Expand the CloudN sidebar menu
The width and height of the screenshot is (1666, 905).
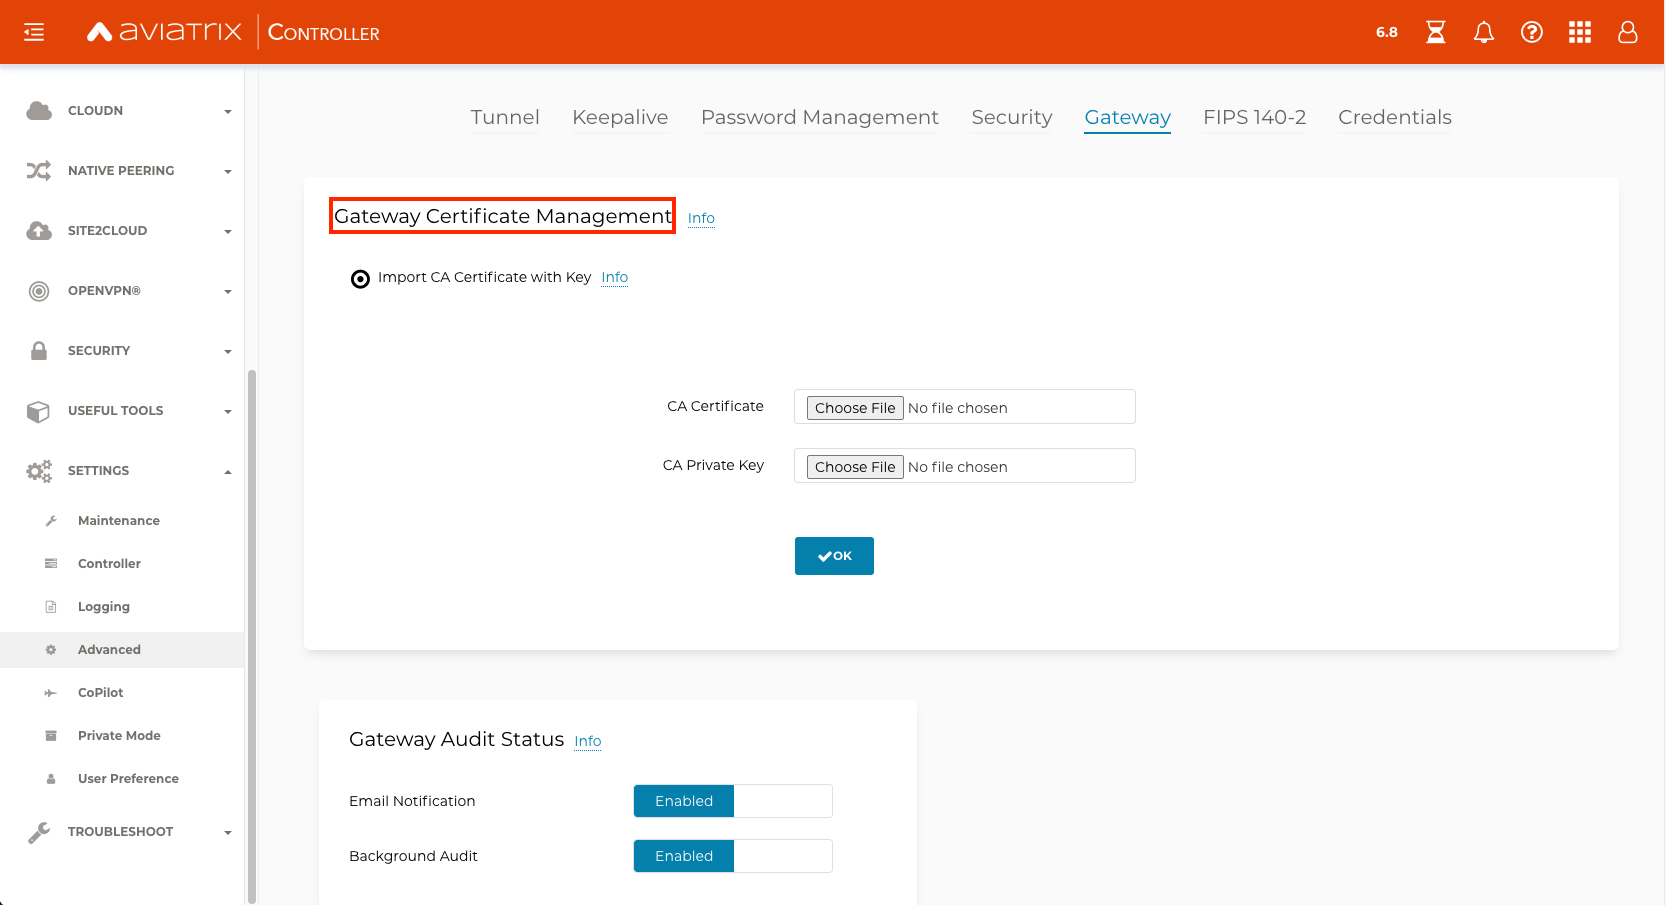click(x=128, y=111)
